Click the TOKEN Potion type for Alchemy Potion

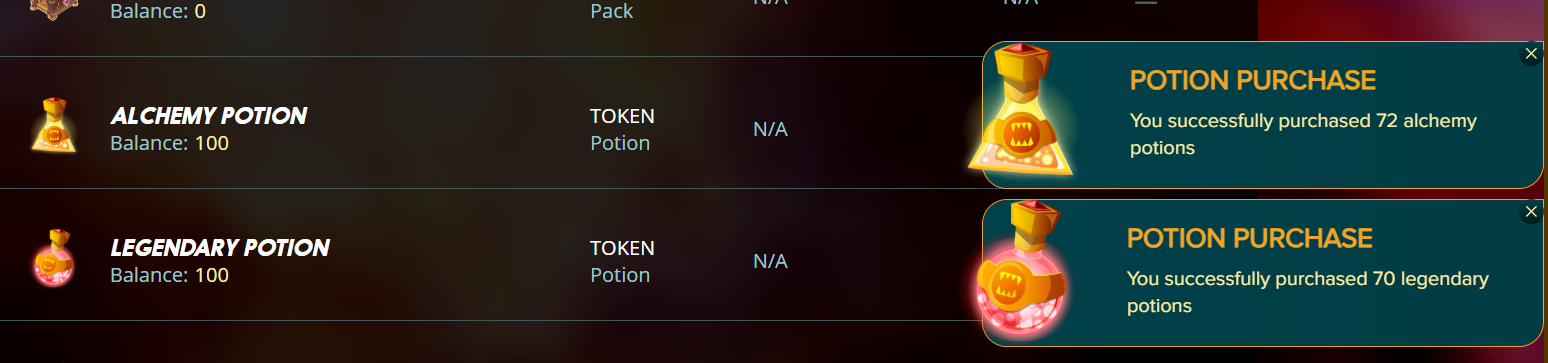pyautogui.click(x=622, y=129)
